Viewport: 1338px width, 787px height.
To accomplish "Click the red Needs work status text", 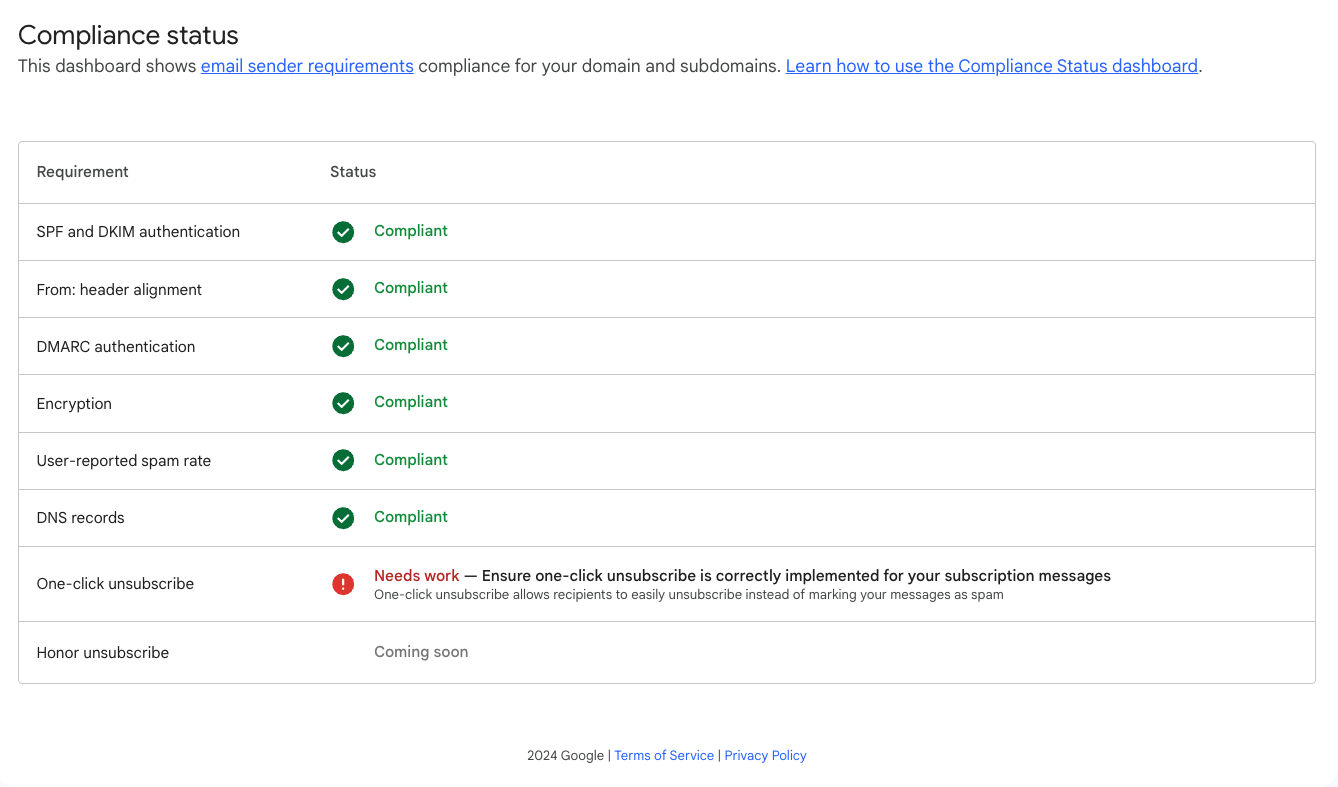I will click(x=417, y=575).
